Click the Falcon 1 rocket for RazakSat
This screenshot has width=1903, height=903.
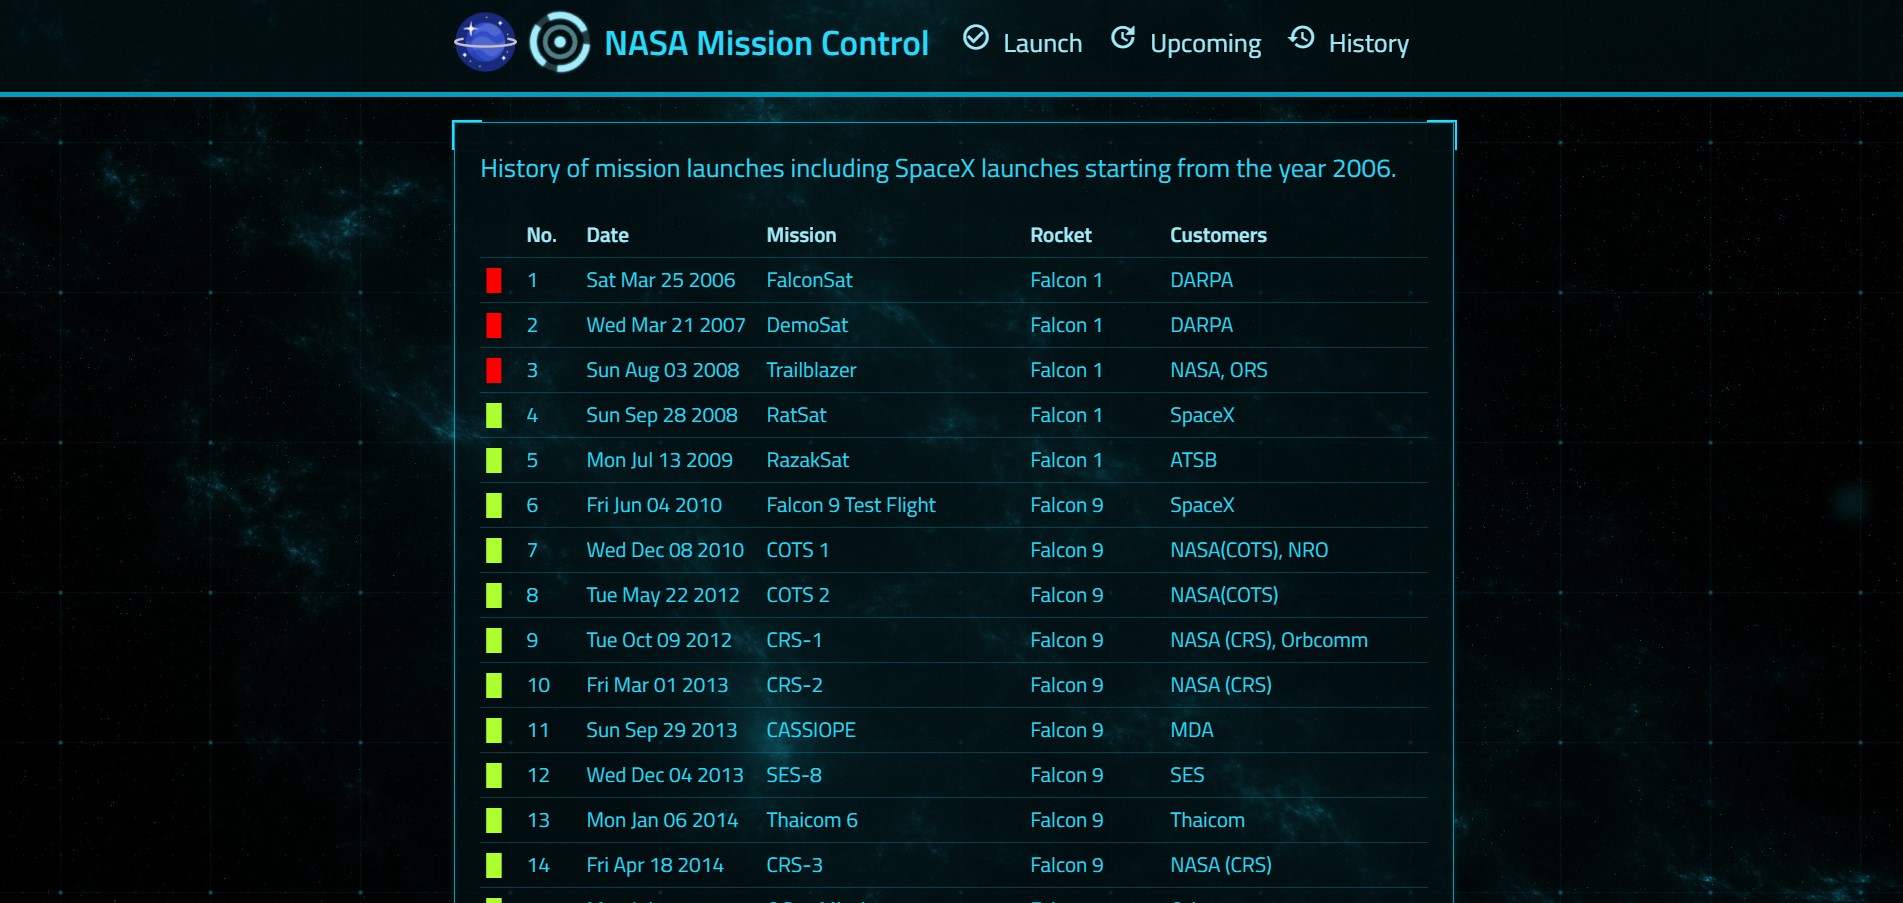click(x=1066, y=460)
